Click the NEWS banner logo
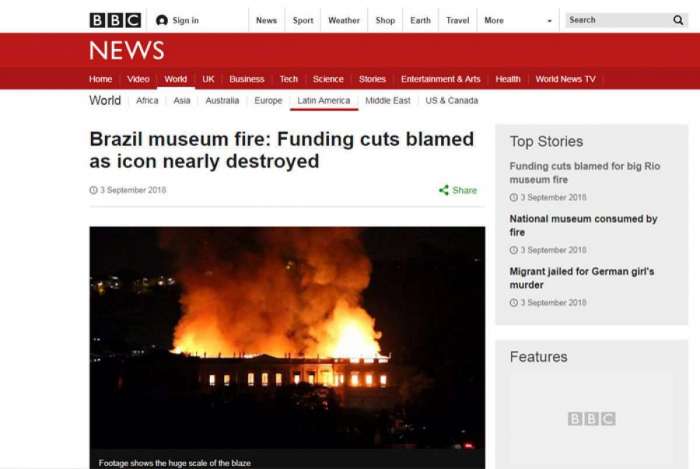 127,50
